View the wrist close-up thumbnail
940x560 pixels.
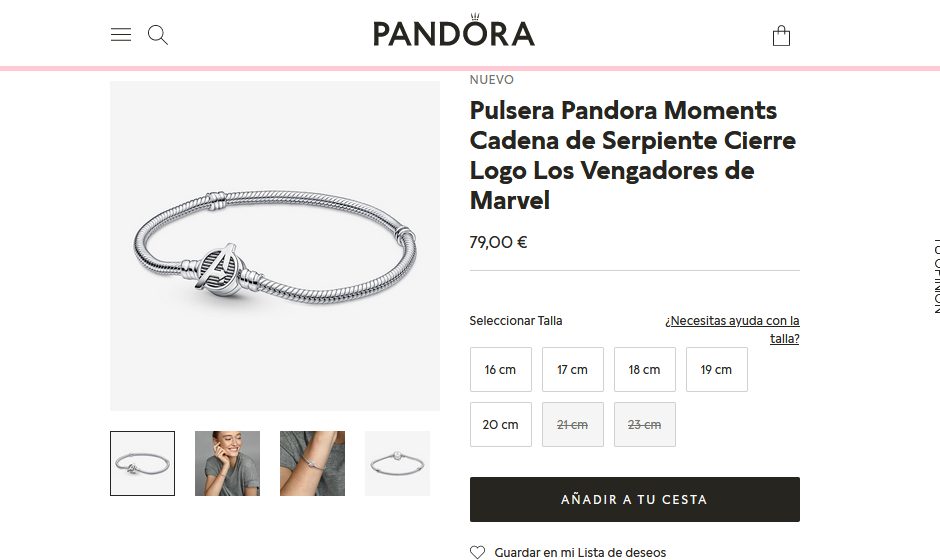pos(312,463)
